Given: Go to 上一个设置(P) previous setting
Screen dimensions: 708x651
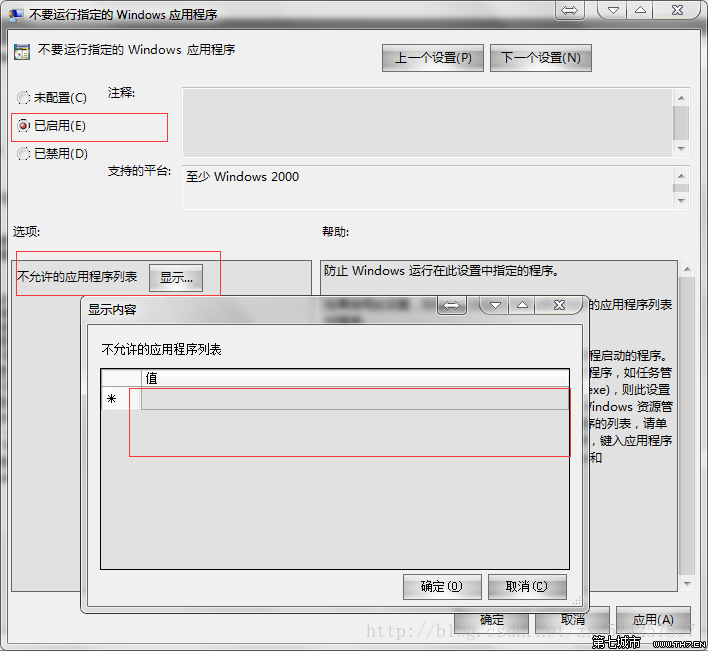Looking at the screenshot, I should coord(433,58).
